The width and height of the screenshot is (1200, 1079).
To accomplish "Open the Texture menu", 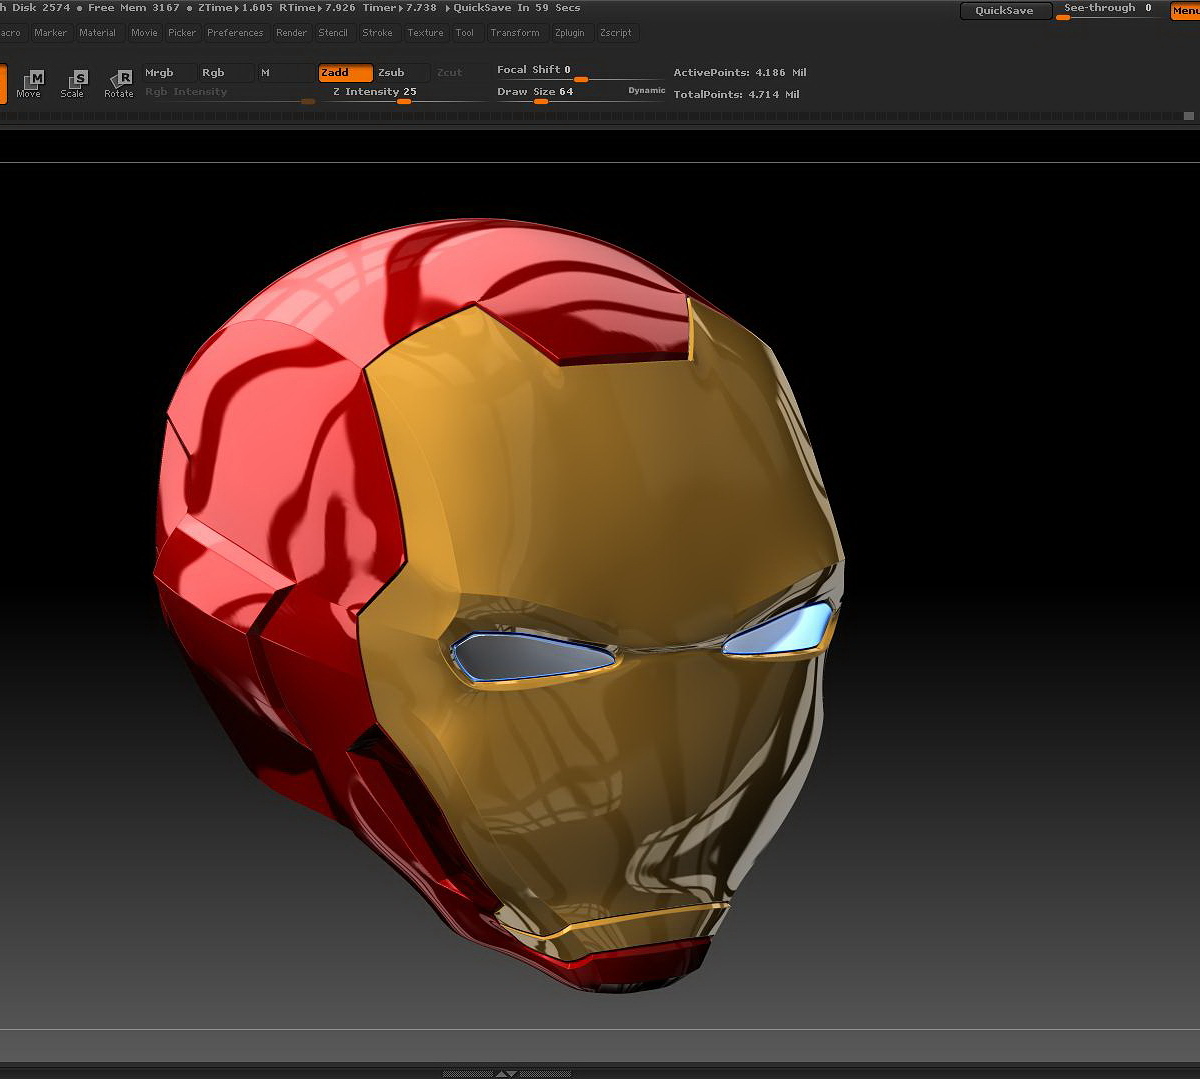I will pos(425,33).
